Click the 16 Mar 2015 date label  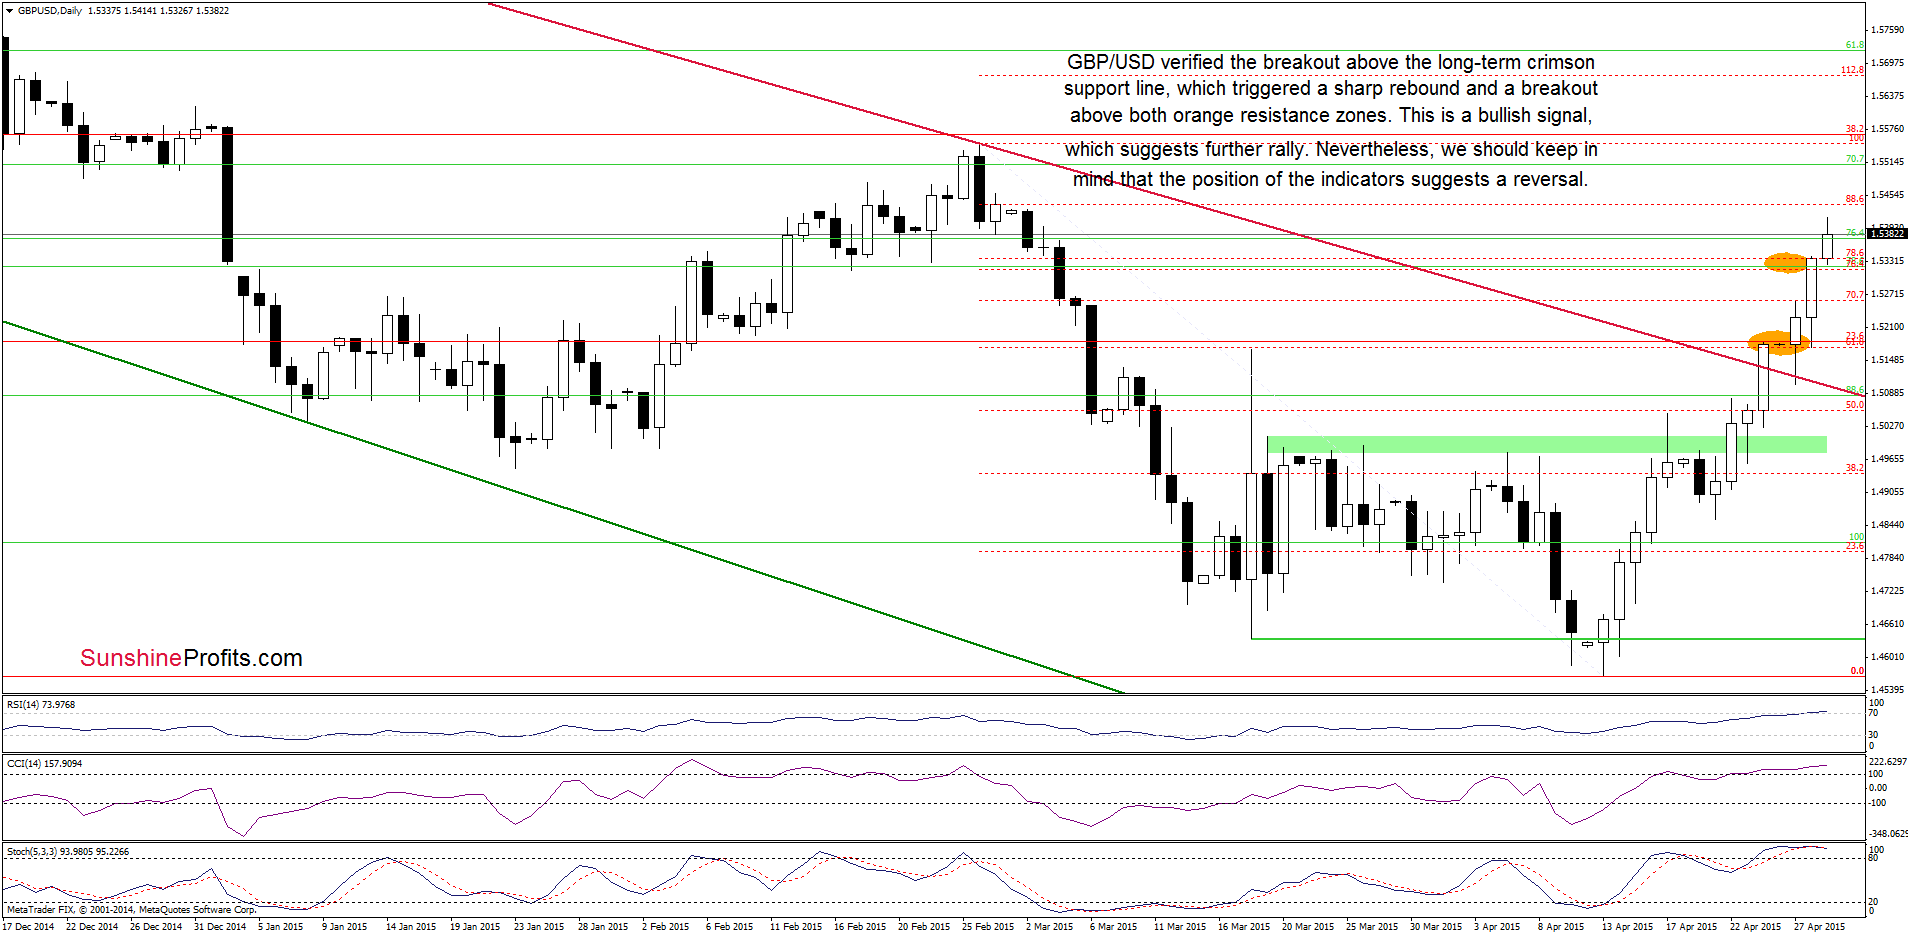[1244, 927]
